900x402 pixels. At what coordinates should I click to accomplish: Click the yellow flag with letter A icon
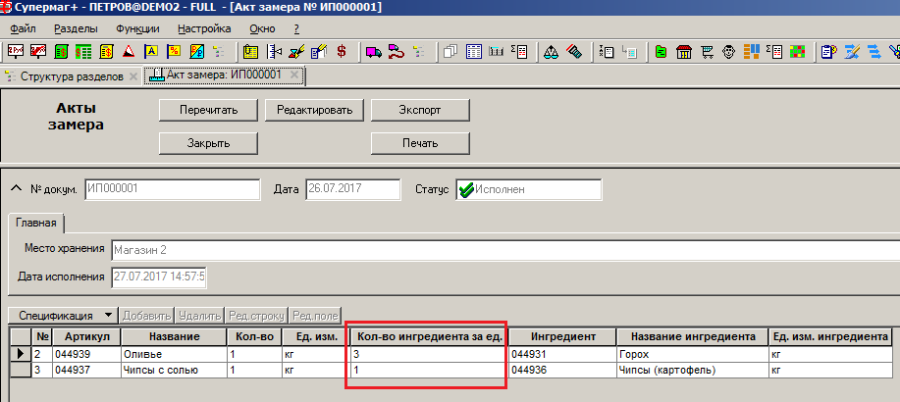click(x=152, y=52)
